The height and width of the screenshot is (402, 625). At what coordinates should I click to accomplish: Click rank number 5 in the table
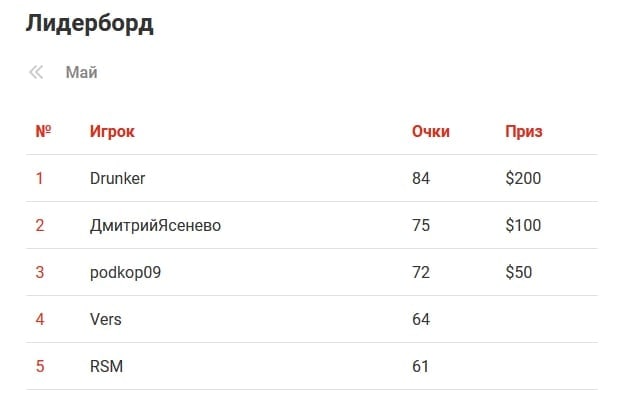pos(40,366)
